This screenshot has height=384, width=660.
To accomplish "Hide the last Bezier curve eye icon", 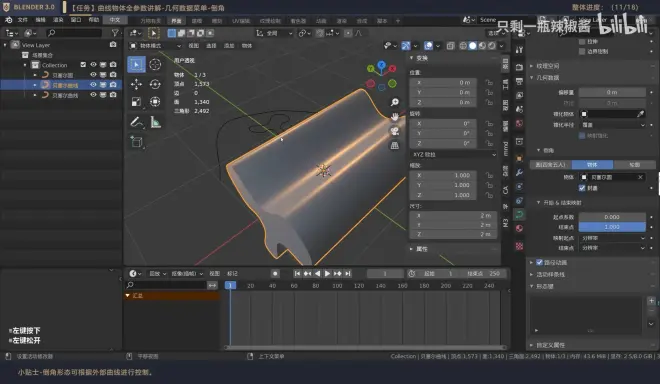I will [x=93, y=95].
